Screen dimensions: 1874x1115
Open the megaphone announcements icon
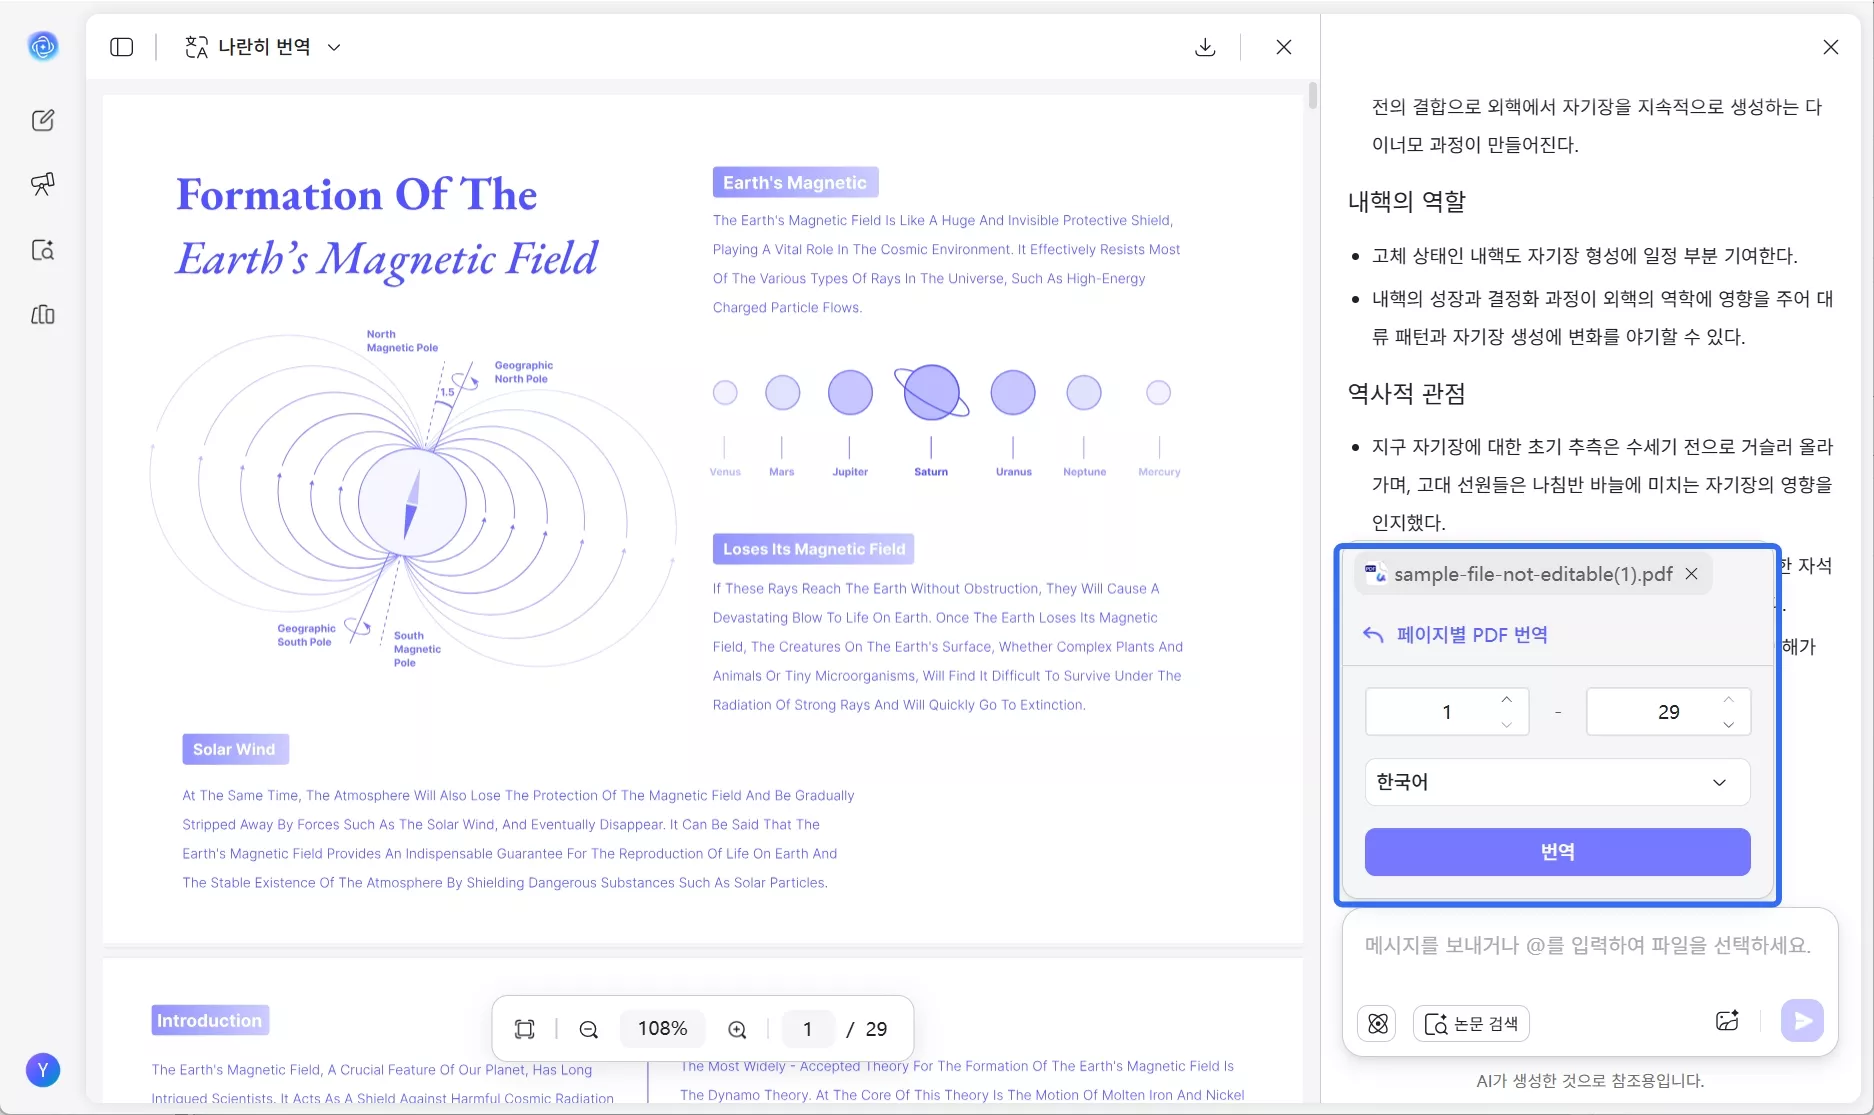point(43,184)
